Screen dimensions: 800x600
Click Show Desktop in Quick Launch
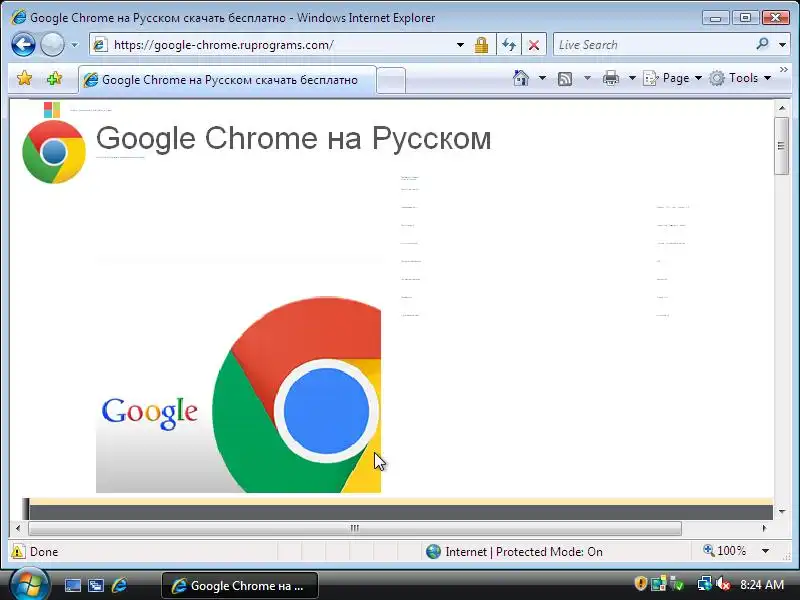click(72, 586)
